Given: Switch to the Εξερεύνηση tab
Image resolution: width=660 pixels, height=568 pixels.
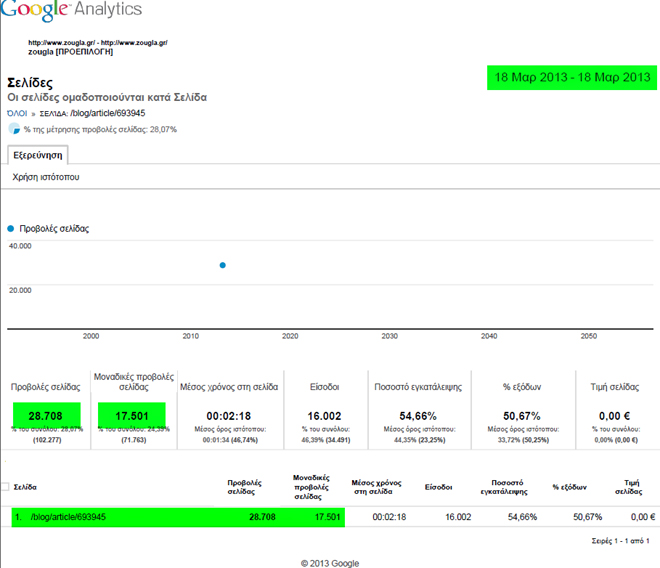Looking at the screenshot, I should coord(37,154).
